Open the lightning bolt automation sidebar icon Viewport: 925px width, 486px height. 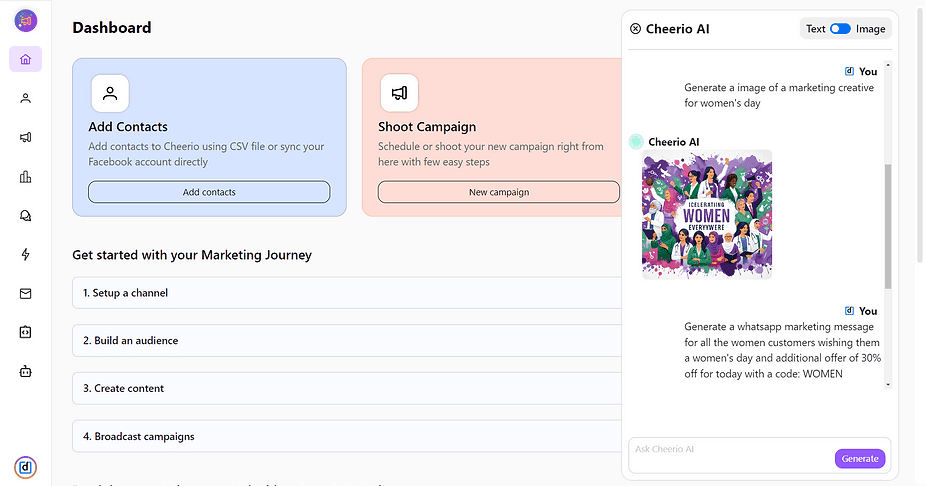click(x=25, y=255)
